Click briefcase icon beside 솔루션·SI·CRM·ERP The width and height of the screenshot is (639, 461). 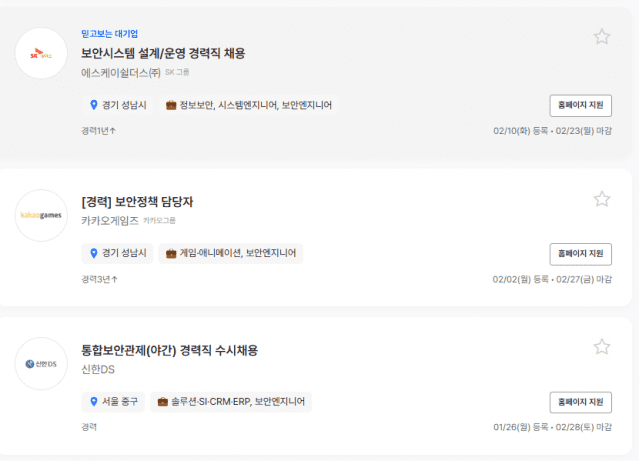point(163,402)
